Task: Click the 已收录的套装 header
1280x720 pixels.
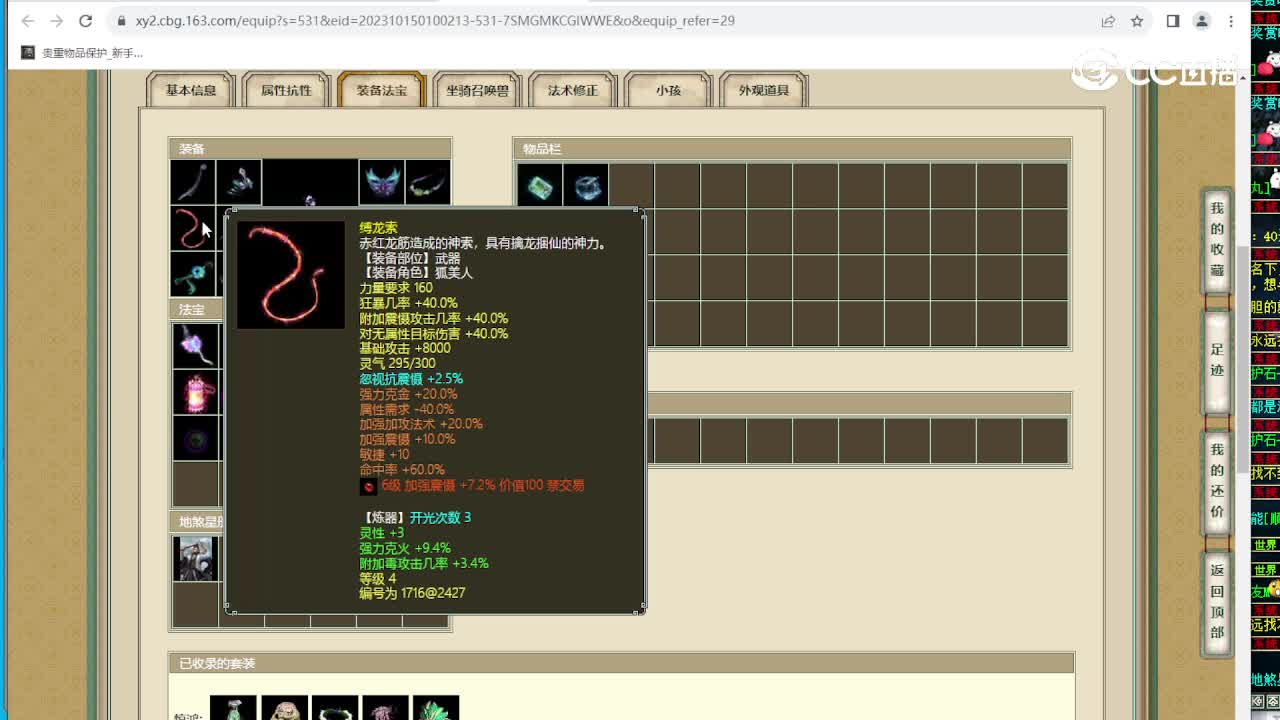Action: click(x=621, y=663)
